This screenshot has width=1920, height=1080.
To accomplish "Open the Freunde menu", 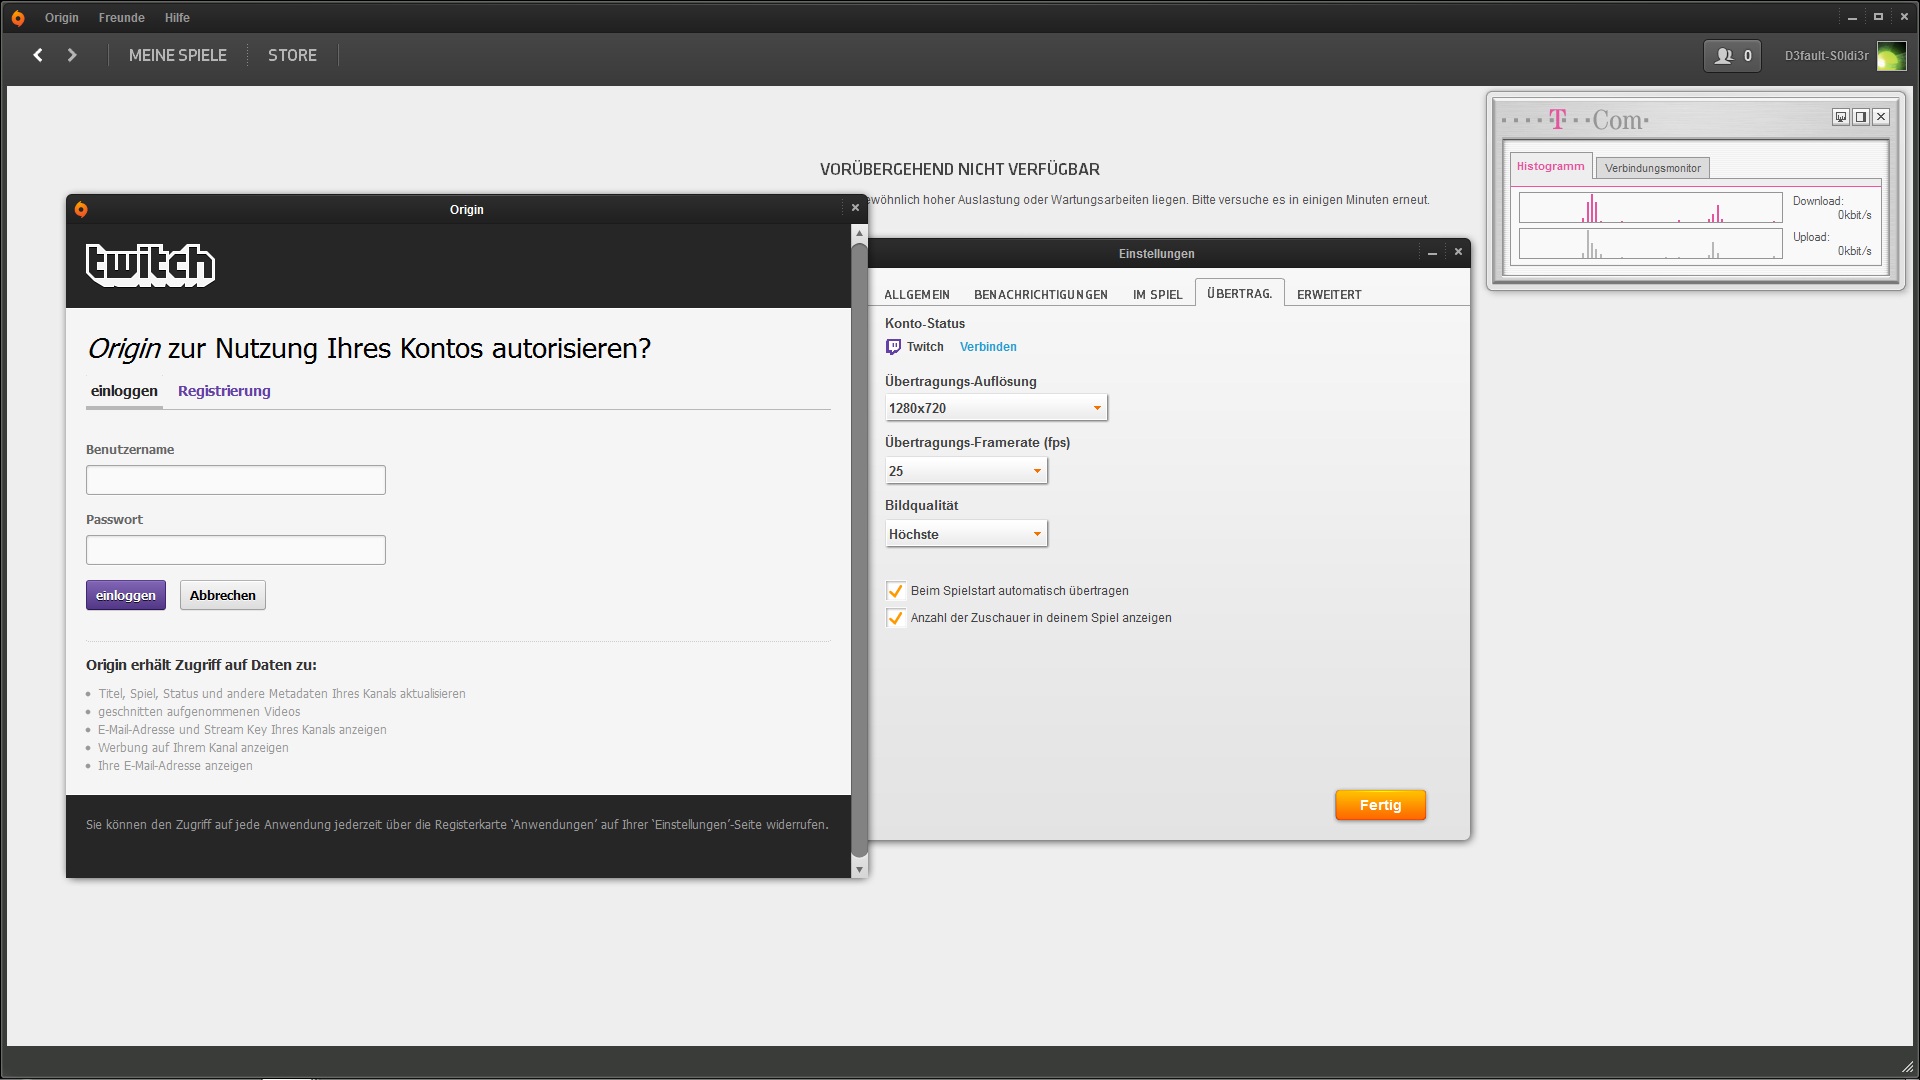I will click(121, 18).
